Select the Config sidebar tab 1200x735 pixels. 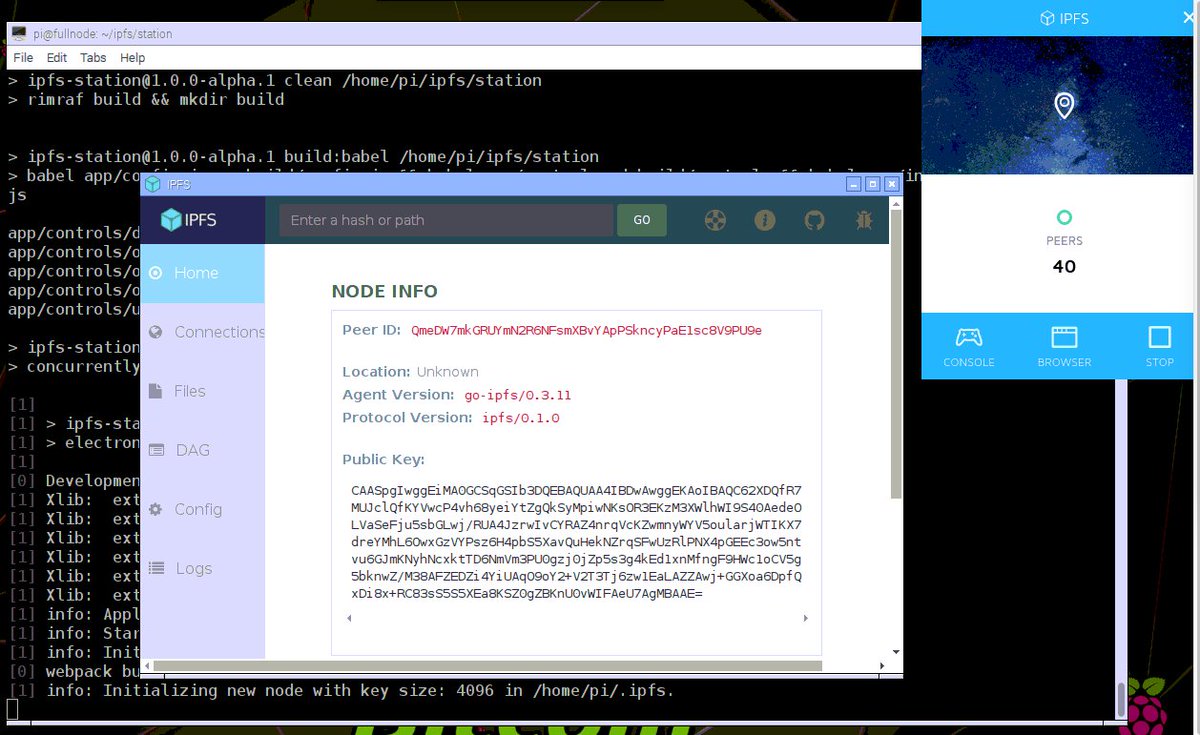(202, 509)
